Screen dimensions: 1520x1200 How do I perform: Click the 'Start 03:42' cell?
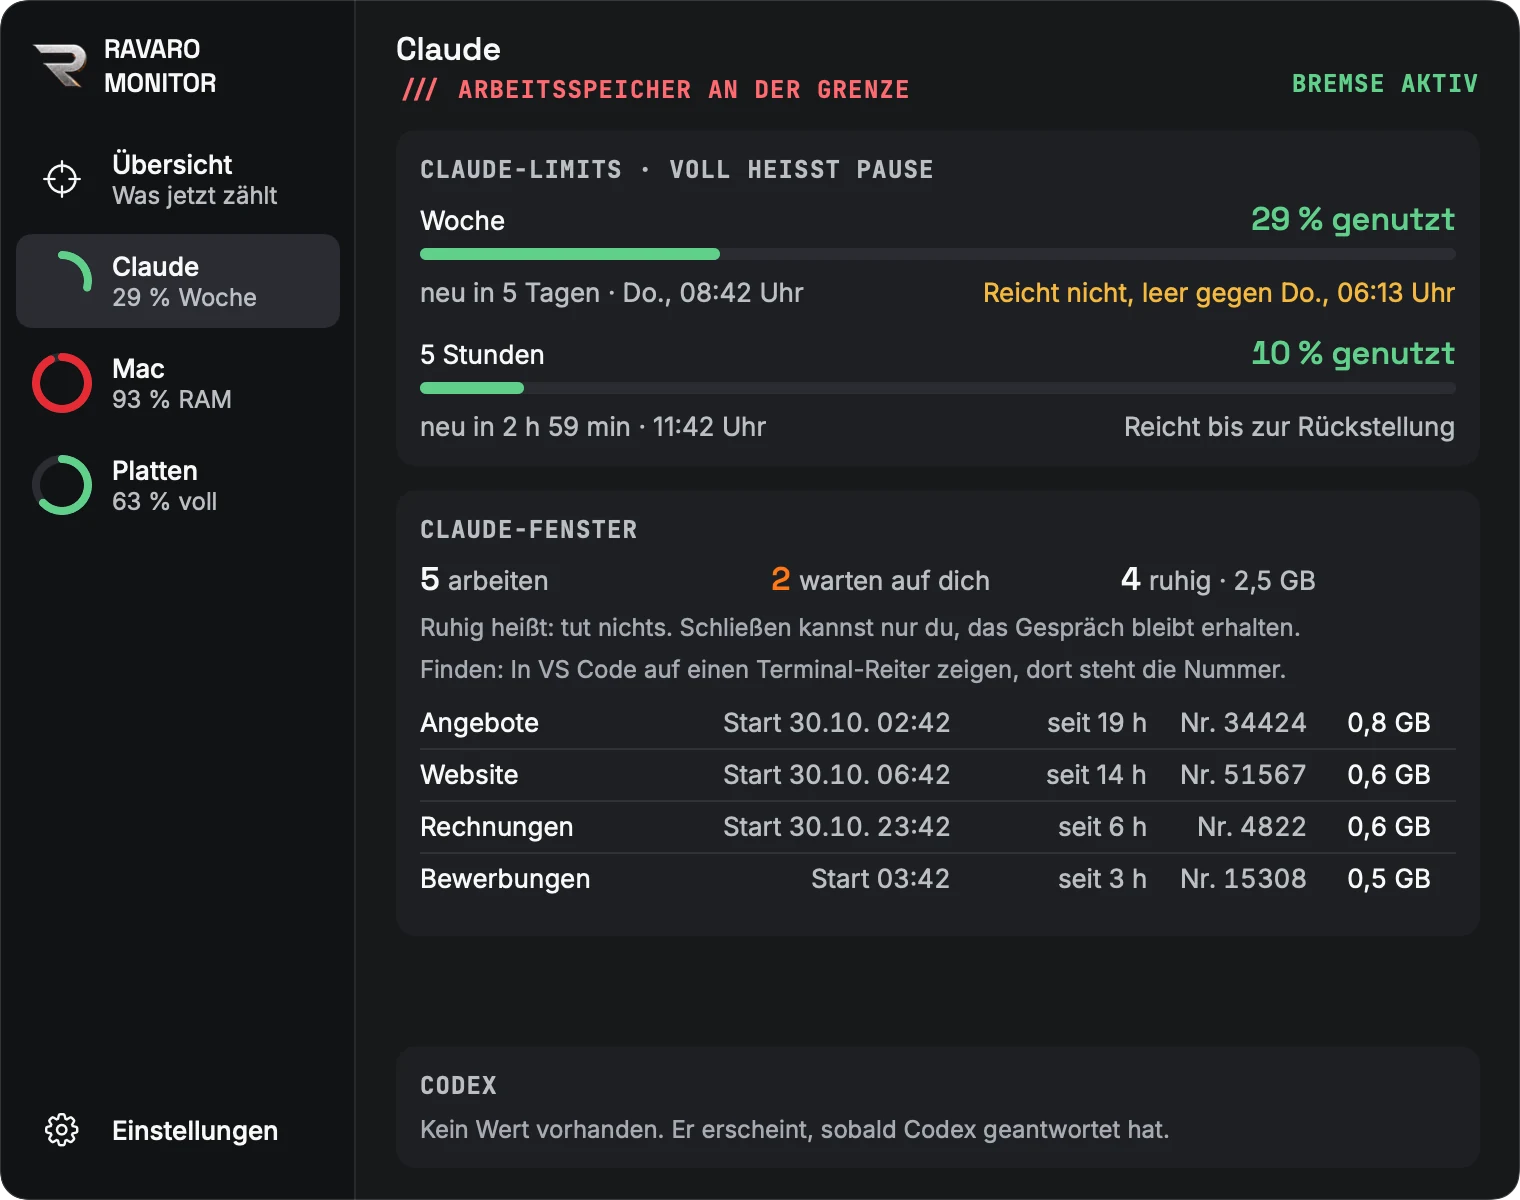[880, 879]
